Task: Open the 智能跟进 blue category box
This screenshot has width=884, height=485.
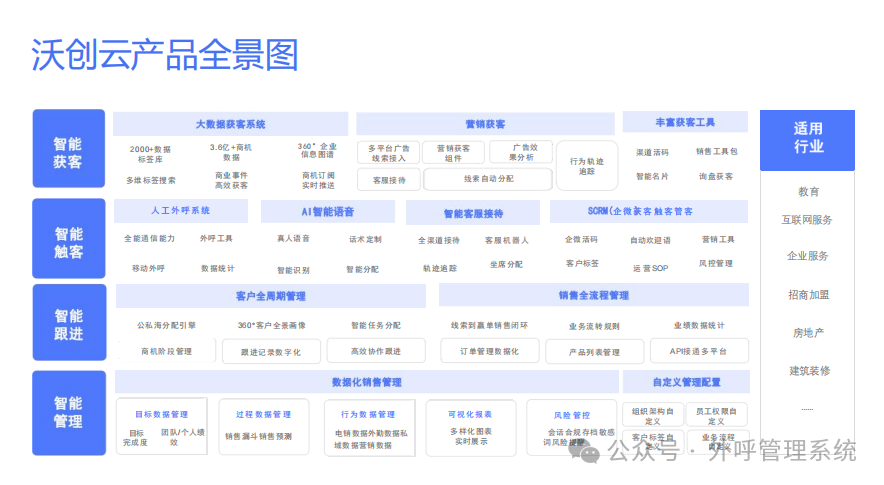Action: 69,322
